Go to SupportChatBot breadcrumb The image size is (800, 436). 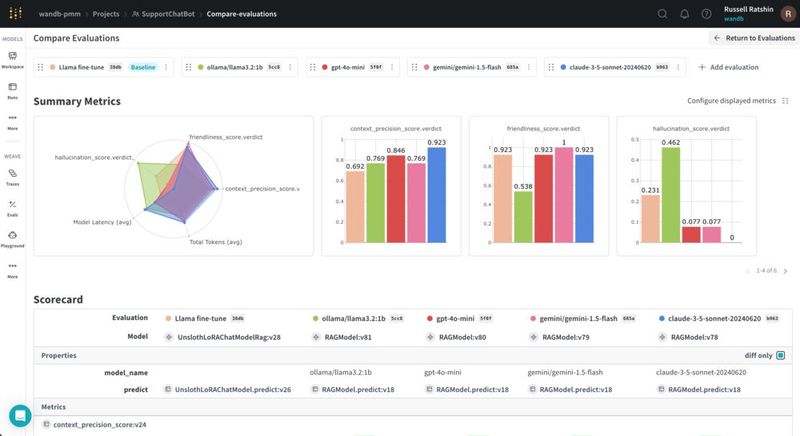tap(163, 14)
